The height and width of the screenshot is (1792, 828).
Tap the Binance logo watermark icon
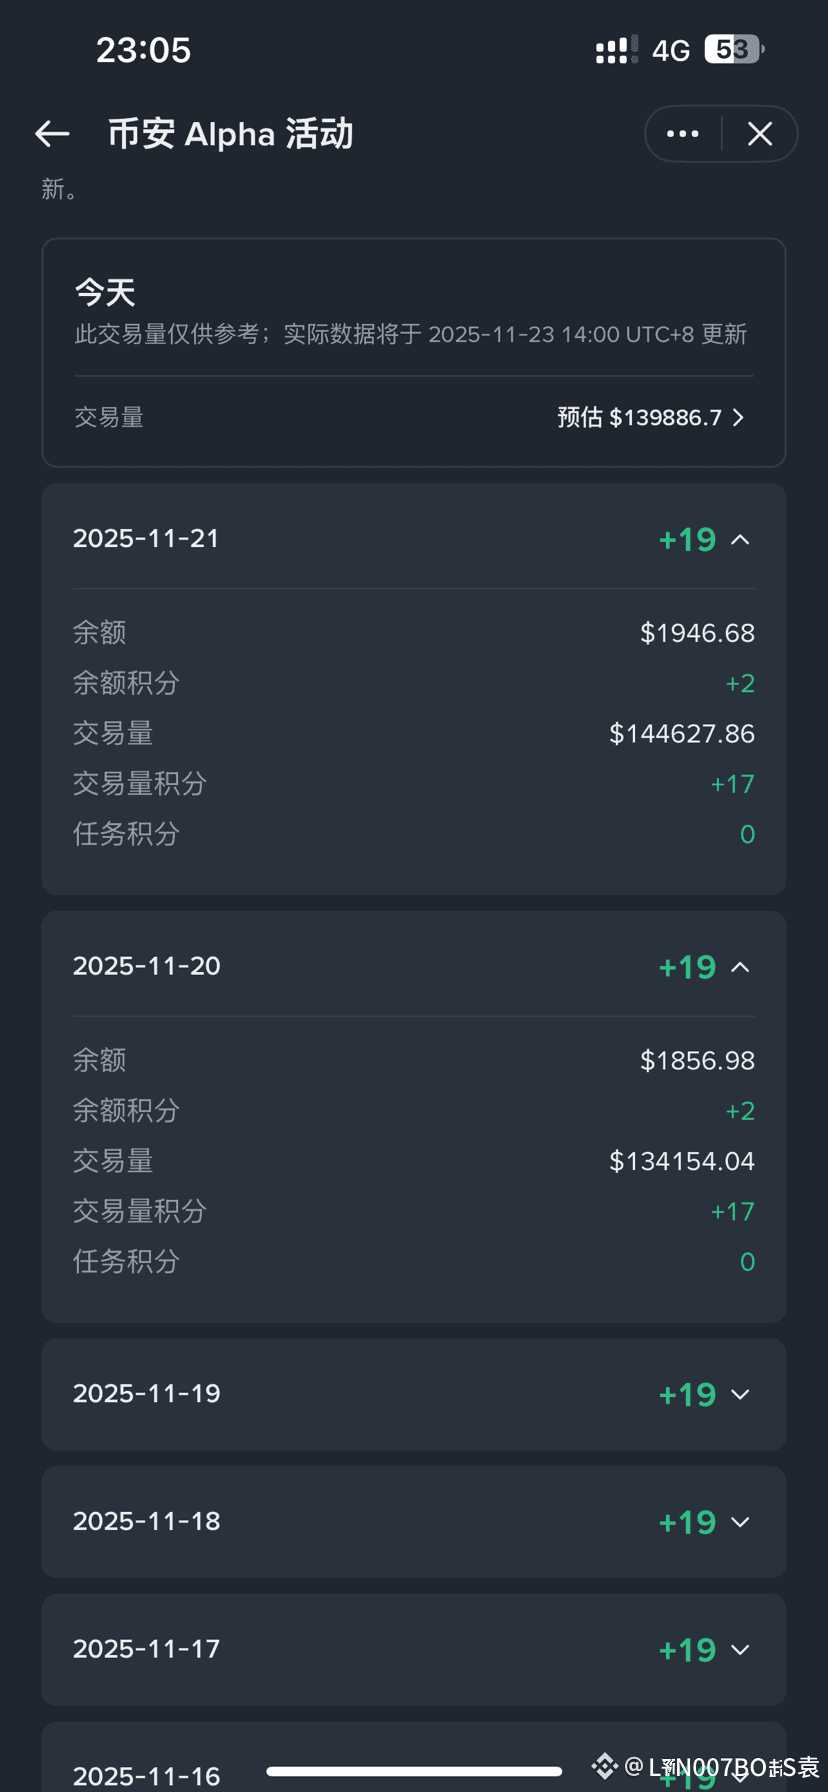point(605,1766)
